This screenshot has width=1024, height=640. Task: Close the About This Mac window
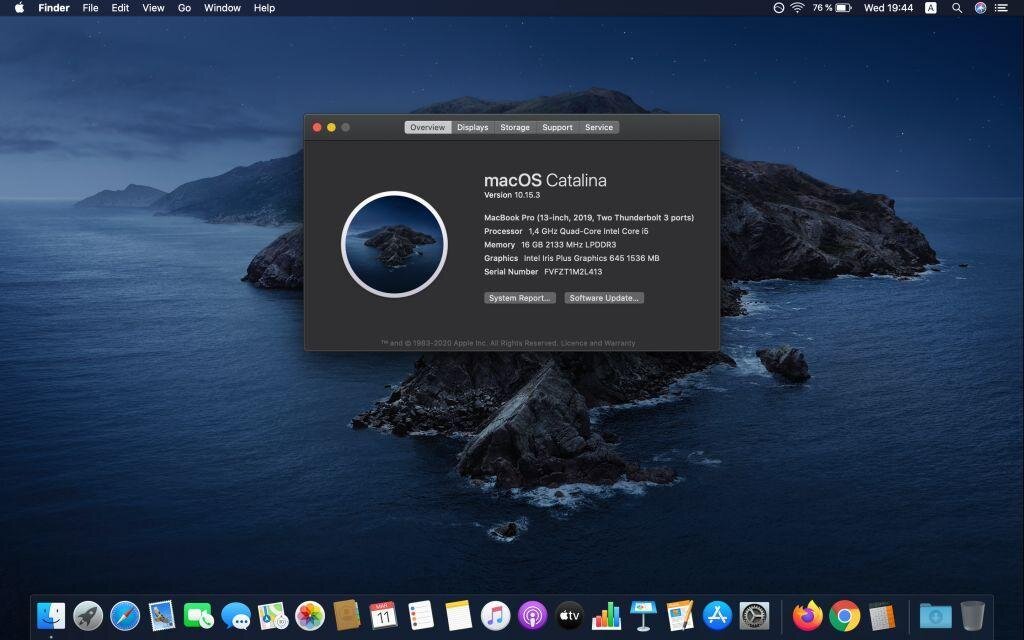click(317, 127)
